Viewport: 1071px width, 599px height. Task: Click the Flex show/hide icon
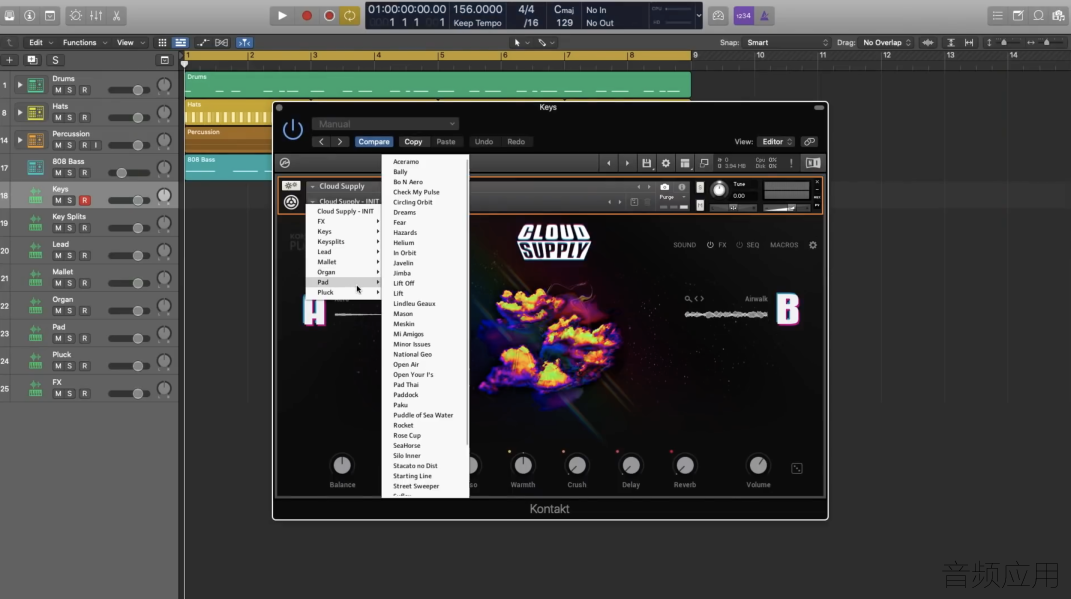coord(221,42)
